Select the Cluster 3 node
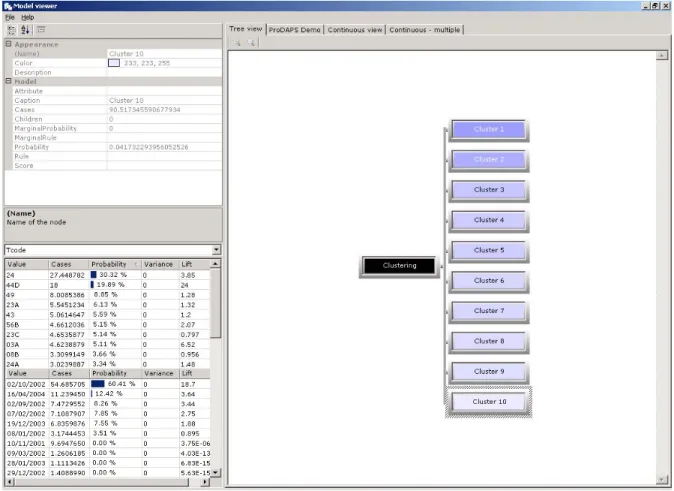The width and height of the screenshot is (674, 491). click(489, 190)
